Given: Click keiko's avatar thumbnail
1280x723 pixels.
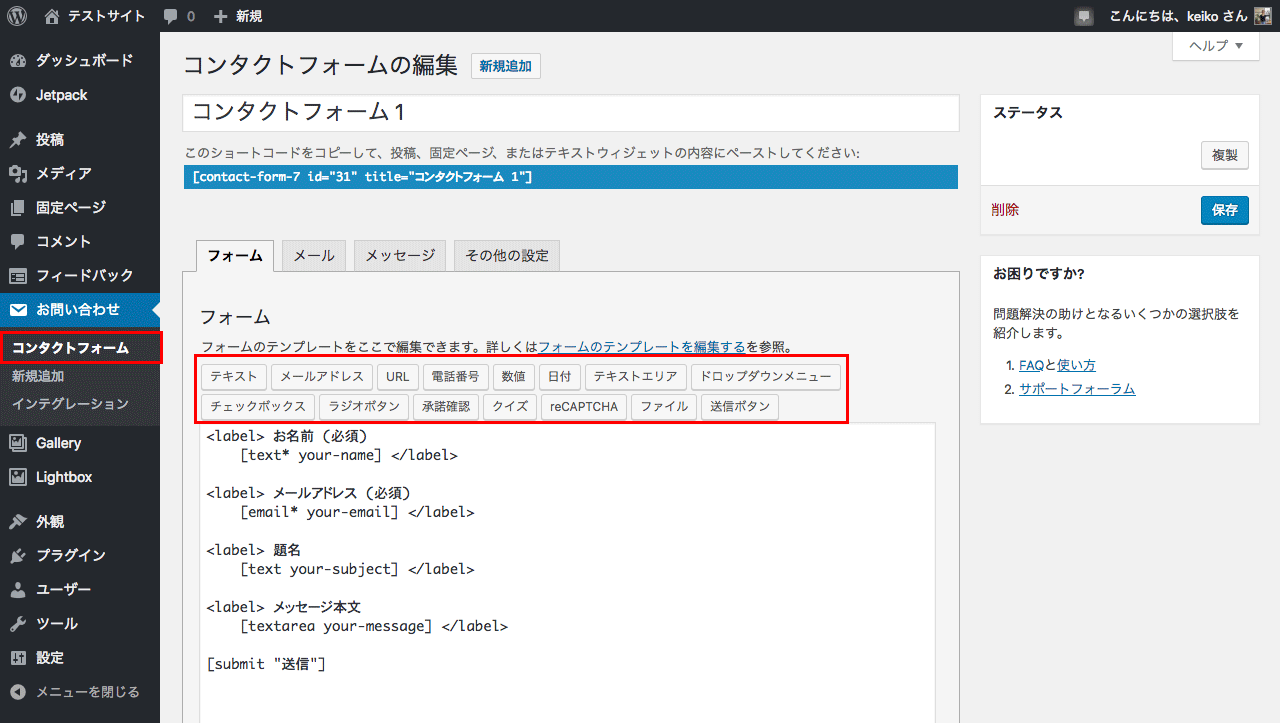Looking at the screenshot, I should pyautogui.click(x=1262, y=16).
